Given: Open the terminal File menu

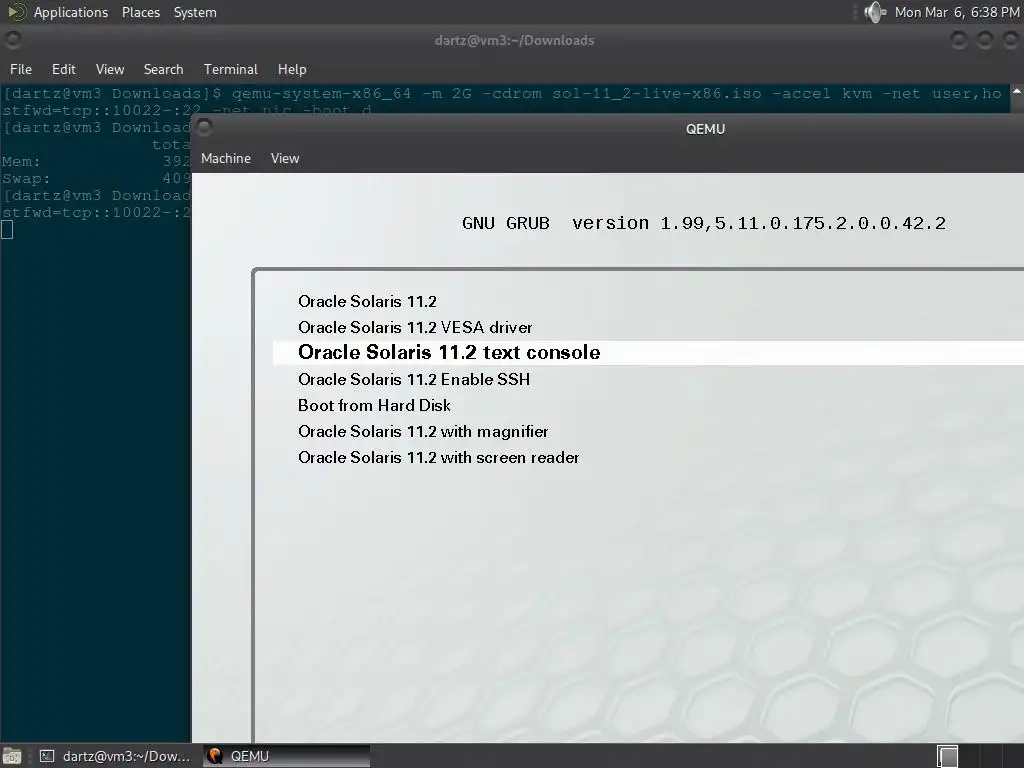Looking at the screenshot, I should [x=21, y=69].
